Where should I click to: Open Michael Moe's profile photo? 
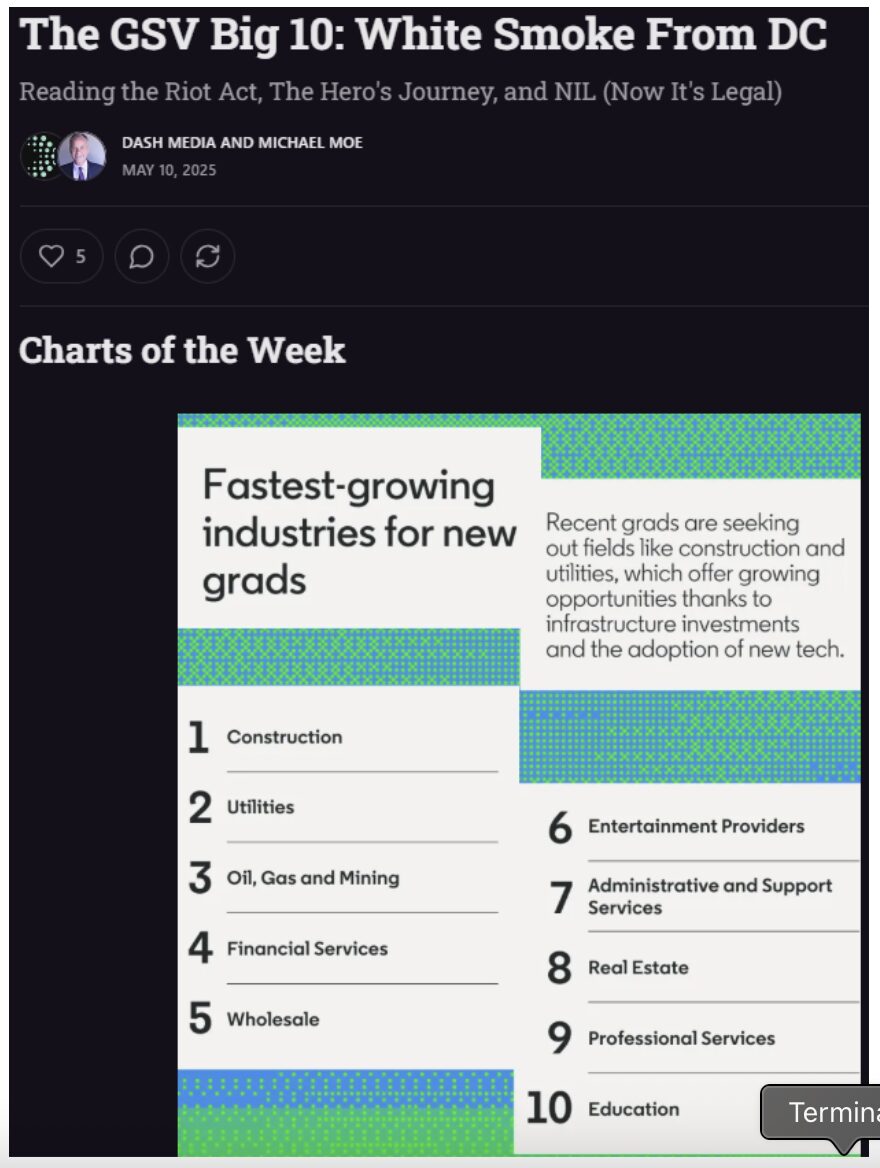click(82, 156)
